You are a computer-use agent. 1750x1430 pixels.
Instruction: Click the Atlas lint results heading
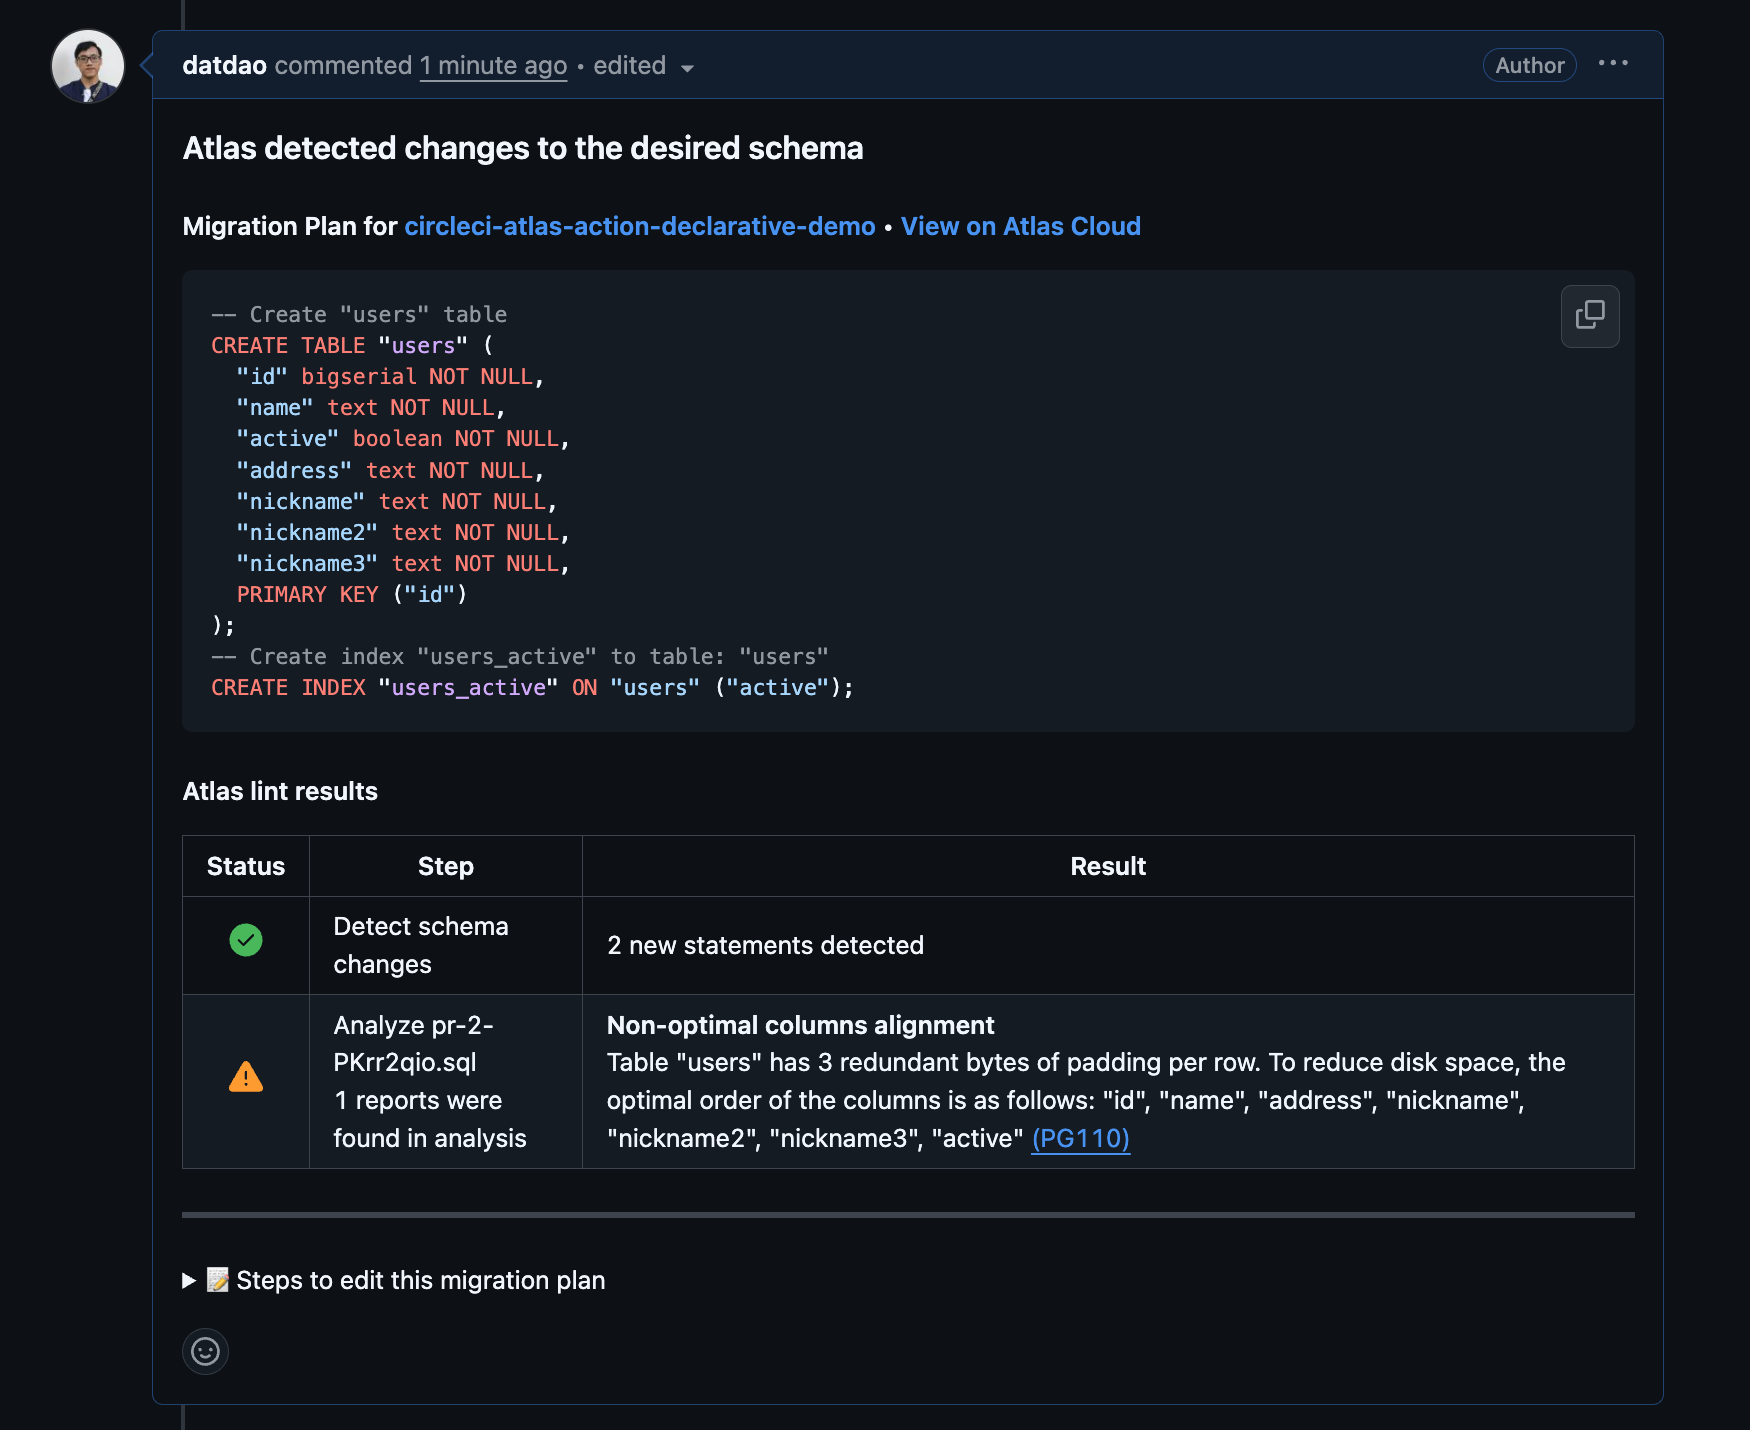(x=280, y=791)
